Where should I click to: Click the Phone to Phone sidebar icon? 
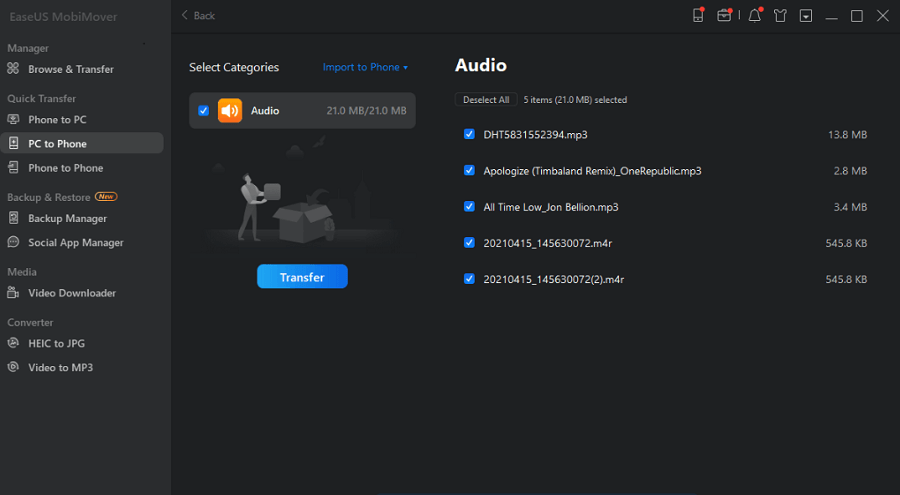click(x=13, y=168)
